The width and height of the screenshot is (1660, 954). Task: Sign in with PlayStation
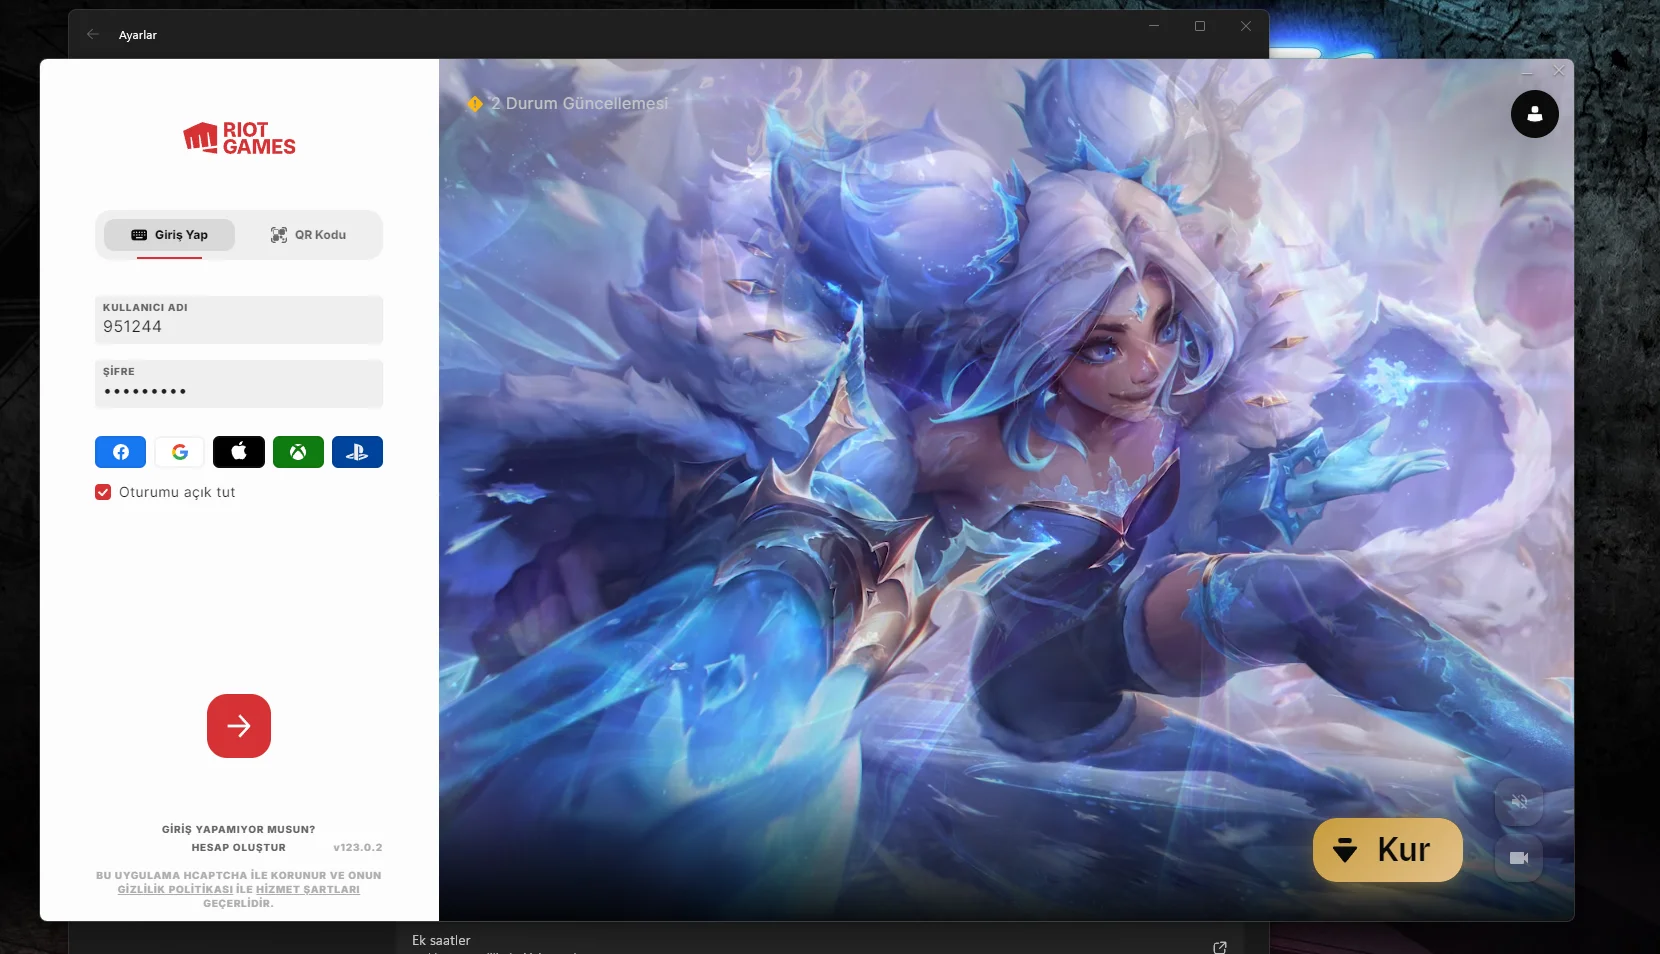pyautogui.click(x=357, y=452)
